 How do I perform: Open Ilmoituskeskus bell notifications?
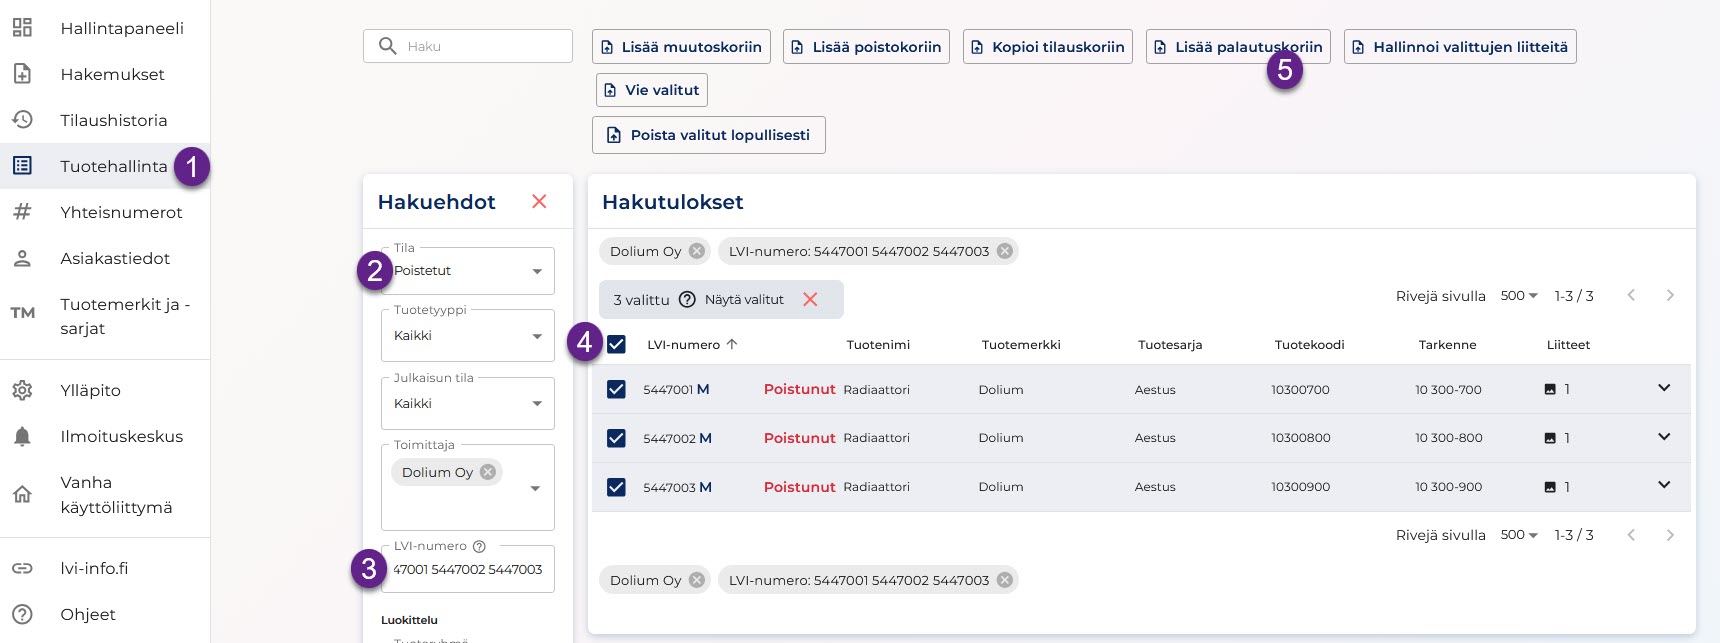click(x=22, y=436)
